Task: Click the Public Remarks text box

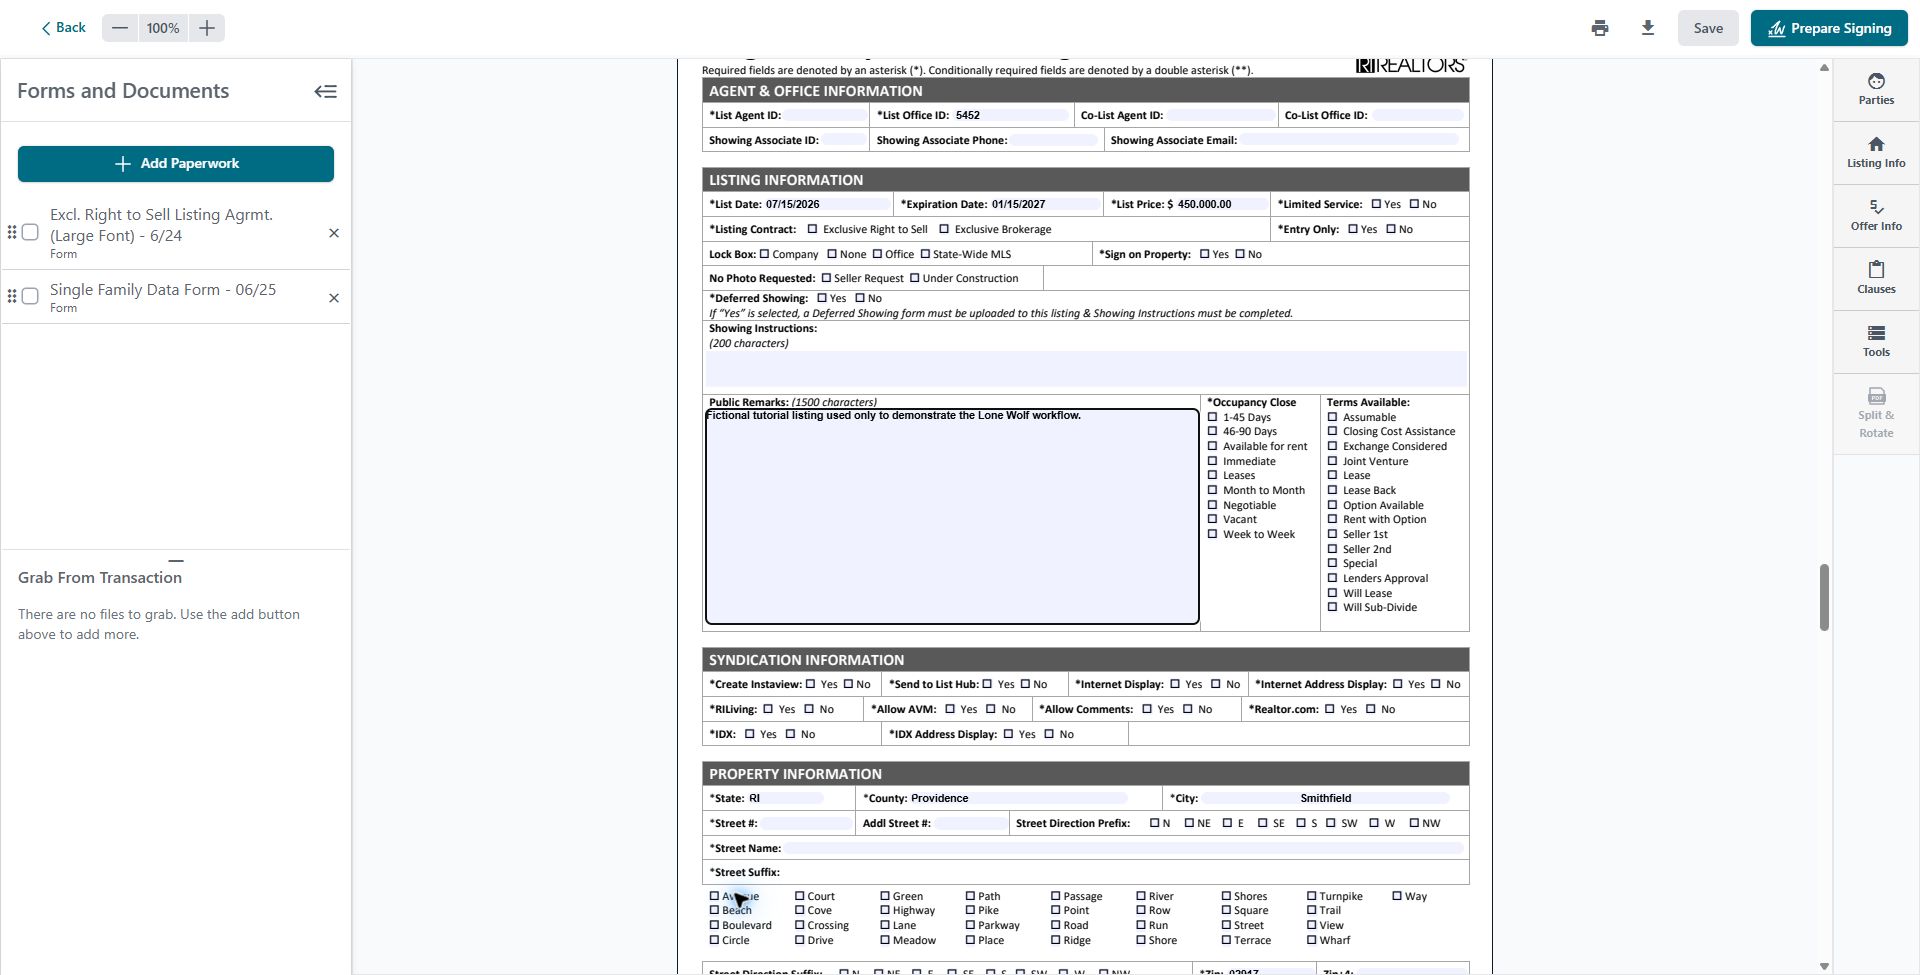Action: click(952, 516)
